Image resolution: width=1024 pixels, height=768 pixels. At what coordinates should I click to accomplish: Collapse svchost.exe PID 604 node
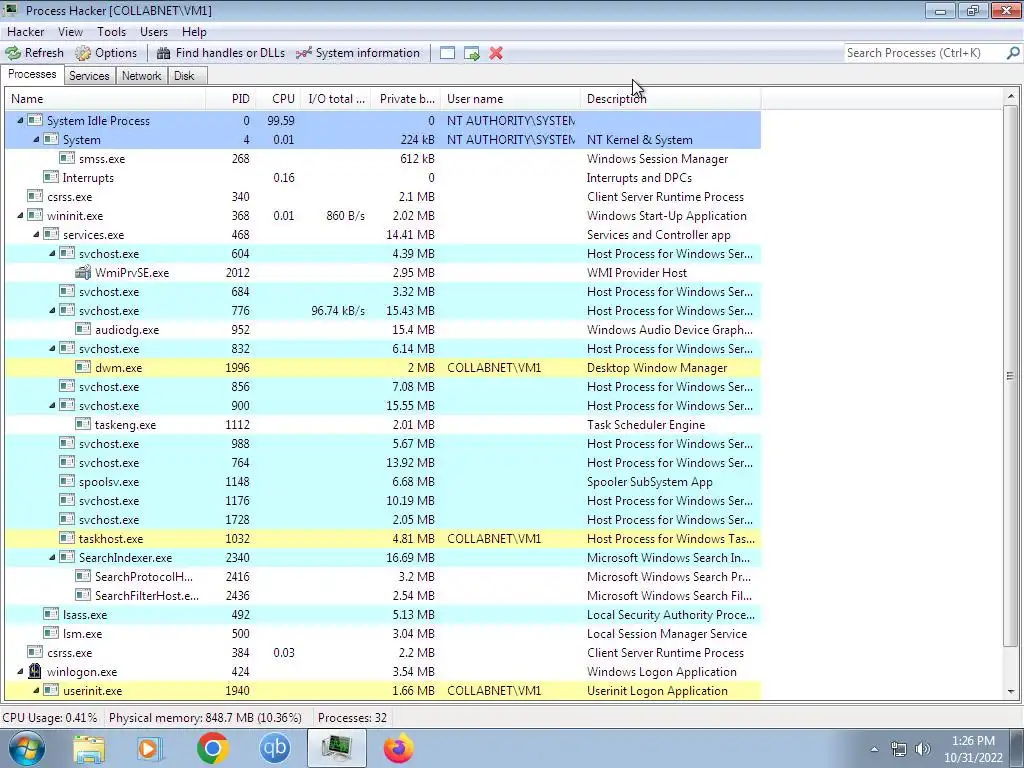coord(52,253)
